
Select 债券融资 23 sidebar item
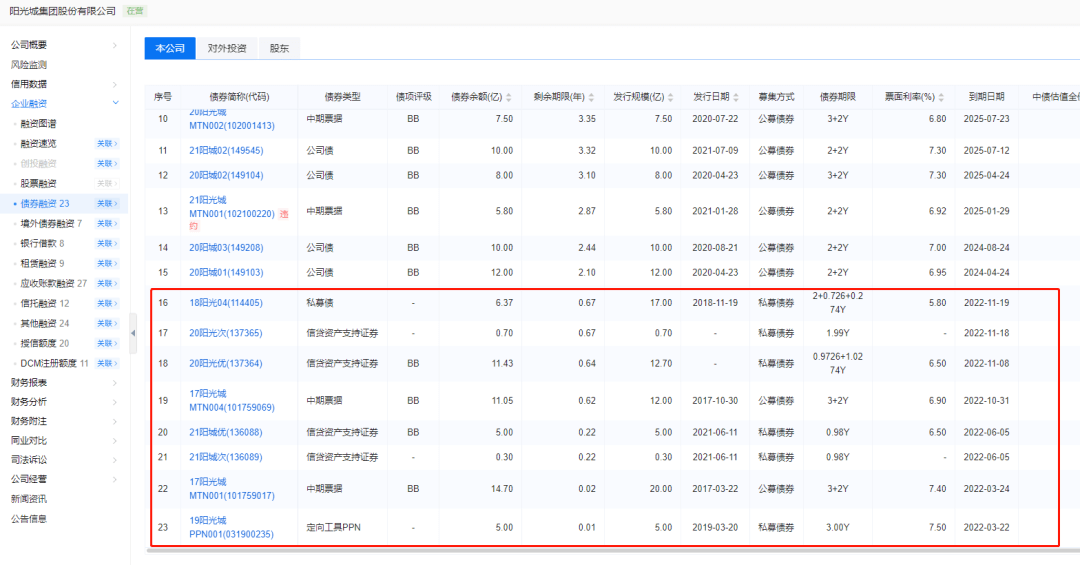pos(45,204)
